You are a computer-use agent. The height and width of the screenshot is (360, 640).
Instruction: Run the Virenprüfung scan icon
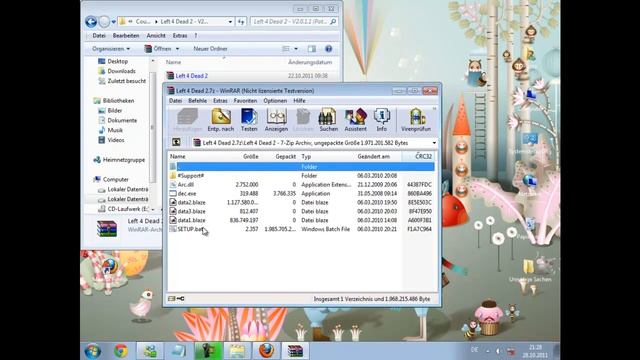416,120
